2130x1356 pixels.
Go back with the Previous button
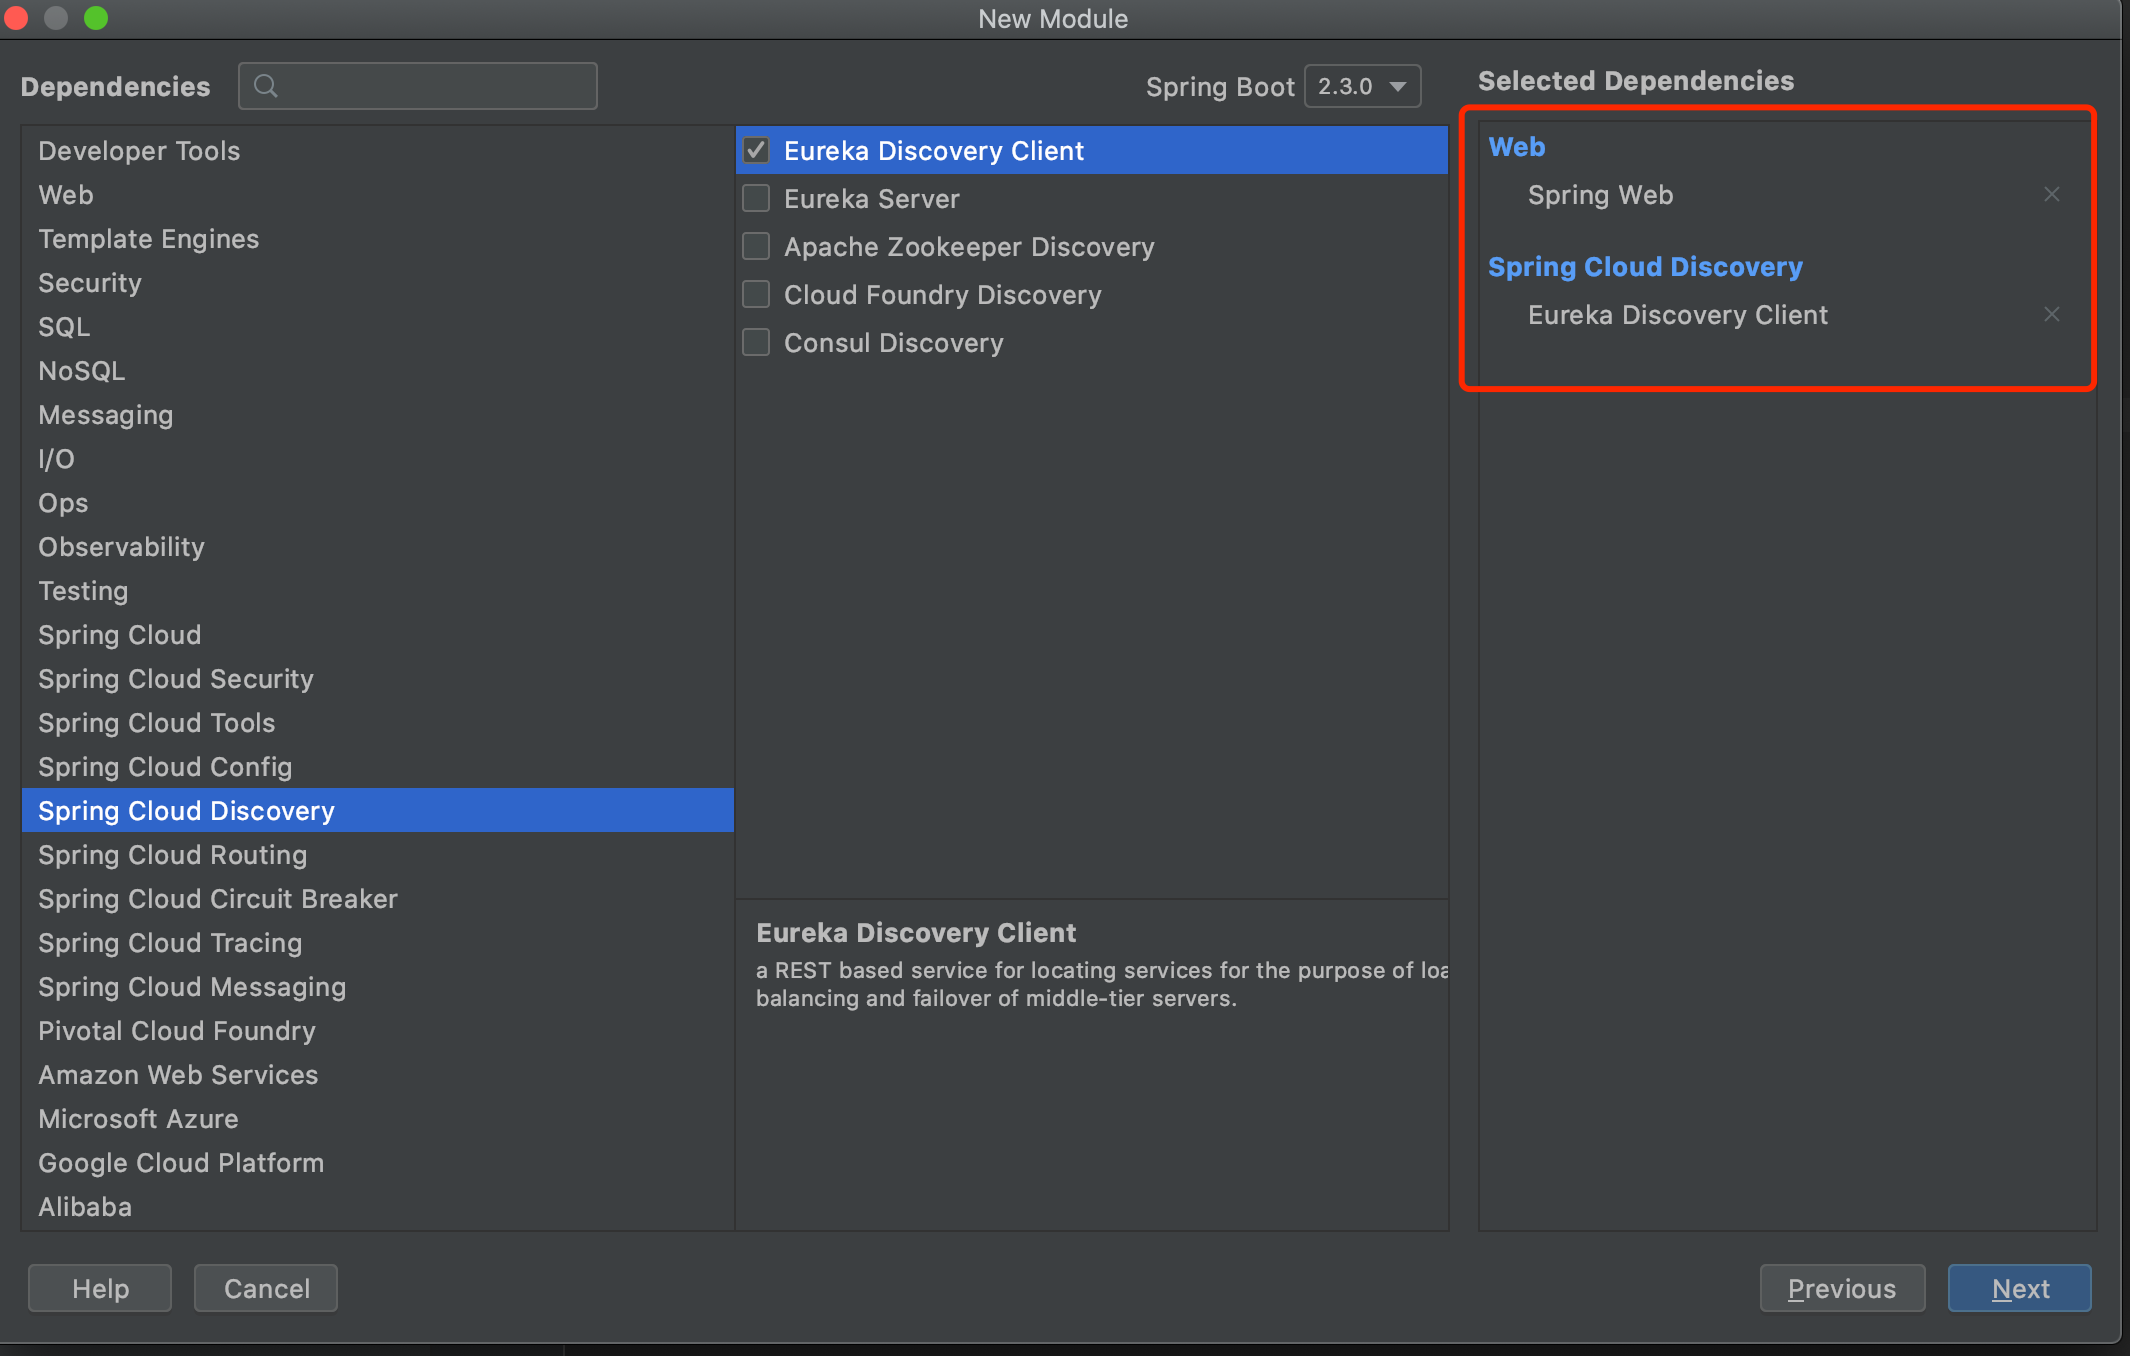1841,1288
